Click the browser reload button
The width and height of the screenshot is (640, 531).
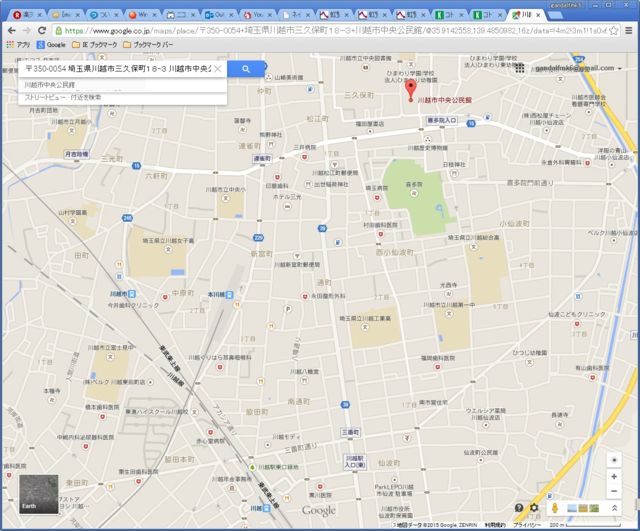(x=42, y=31)
